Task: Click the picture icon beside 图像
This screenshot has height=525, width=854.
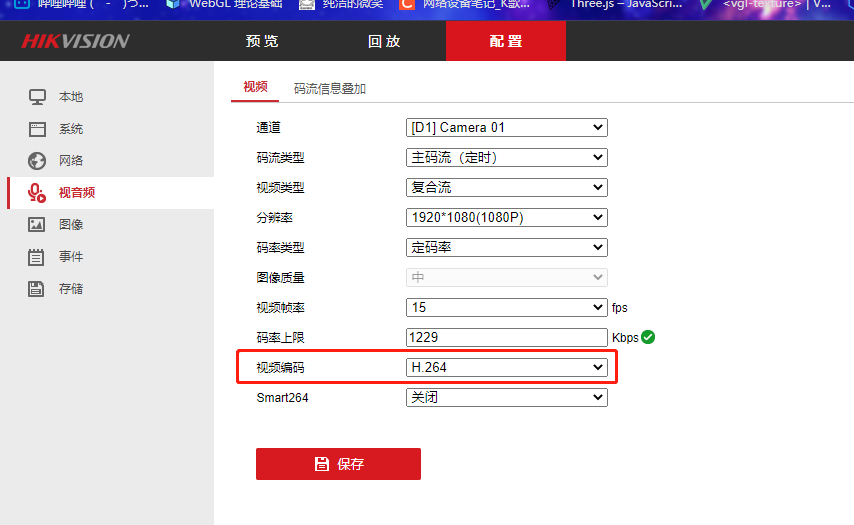Action: pos(37,224)
